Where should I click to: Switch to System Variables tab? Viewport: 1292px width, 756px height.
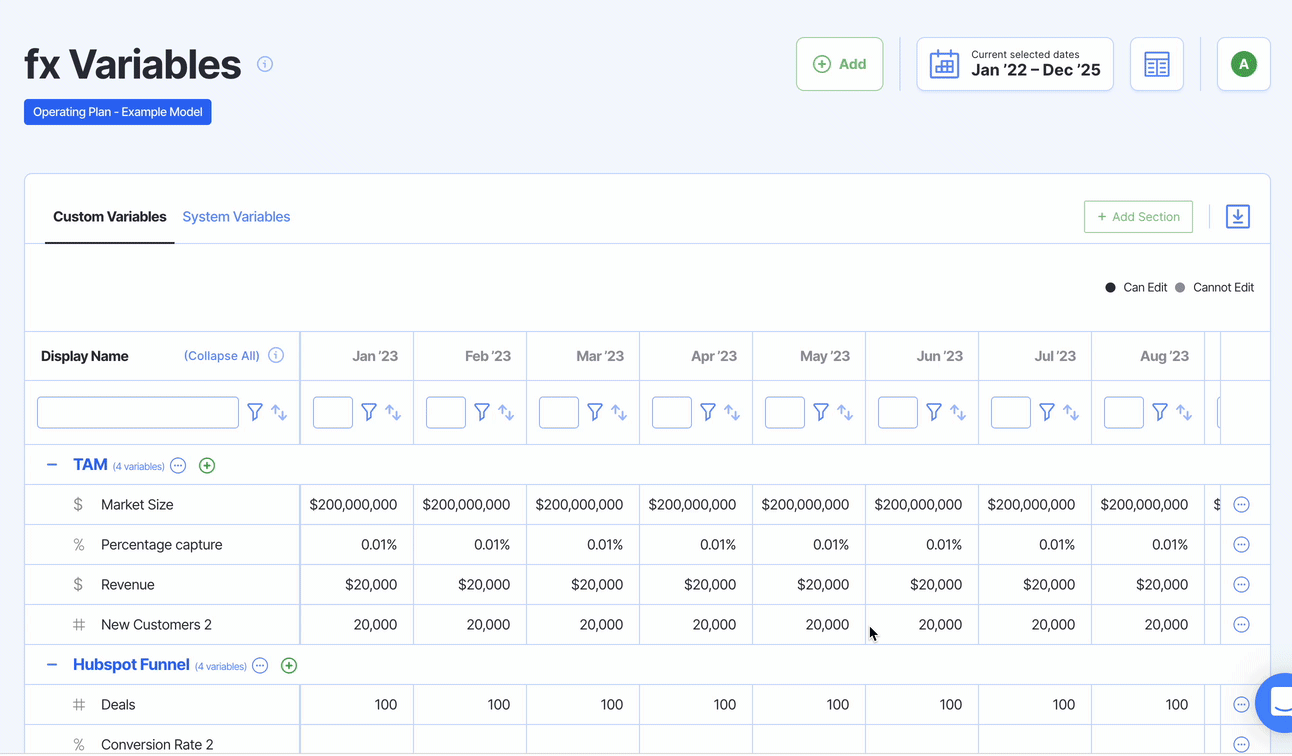[x=236, y=217]
